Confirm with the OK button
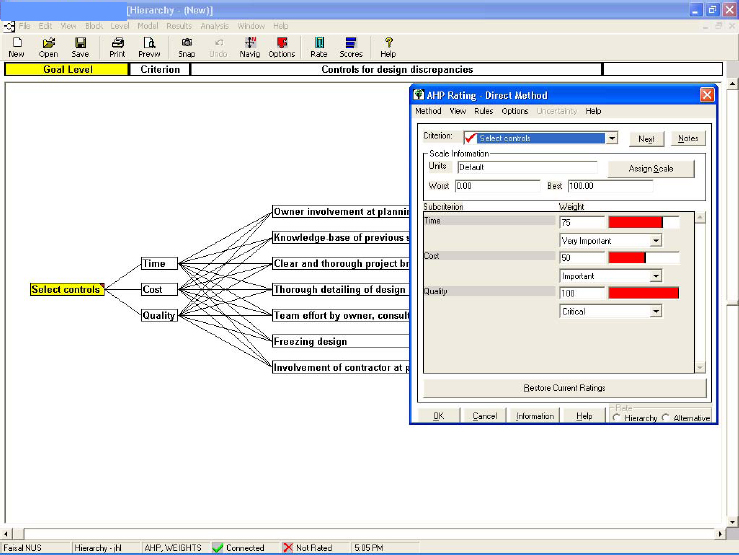Viewport: 739px width, 555px height. (x=438, y=416)
